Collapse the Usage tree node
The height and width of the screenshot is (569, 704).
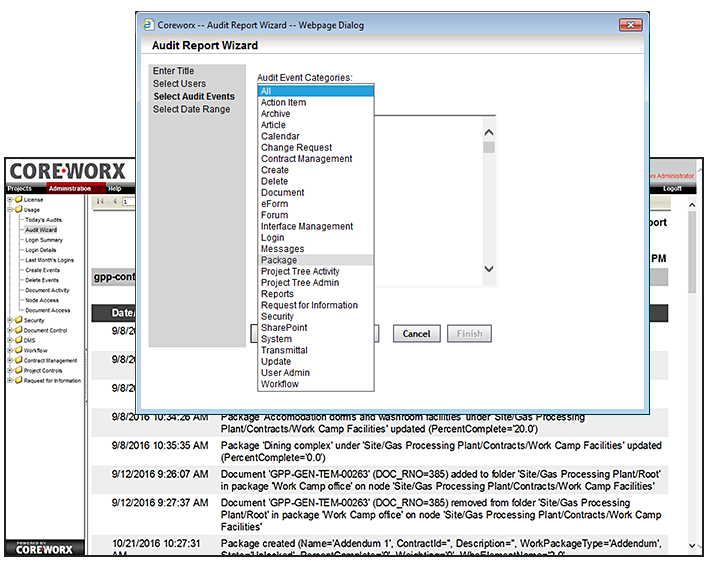tap(9, 210)
